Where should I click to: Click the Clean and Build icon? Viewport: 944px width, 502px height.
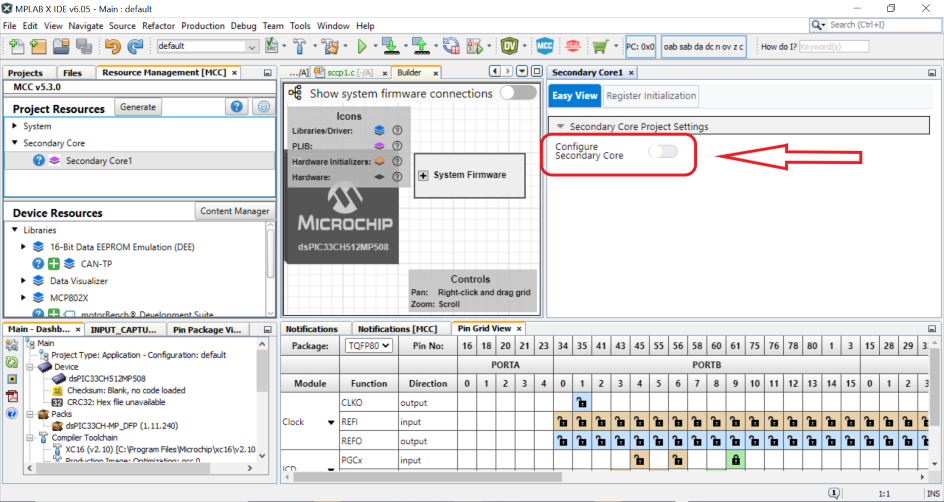pyautogui.click(x=330, y=46)
